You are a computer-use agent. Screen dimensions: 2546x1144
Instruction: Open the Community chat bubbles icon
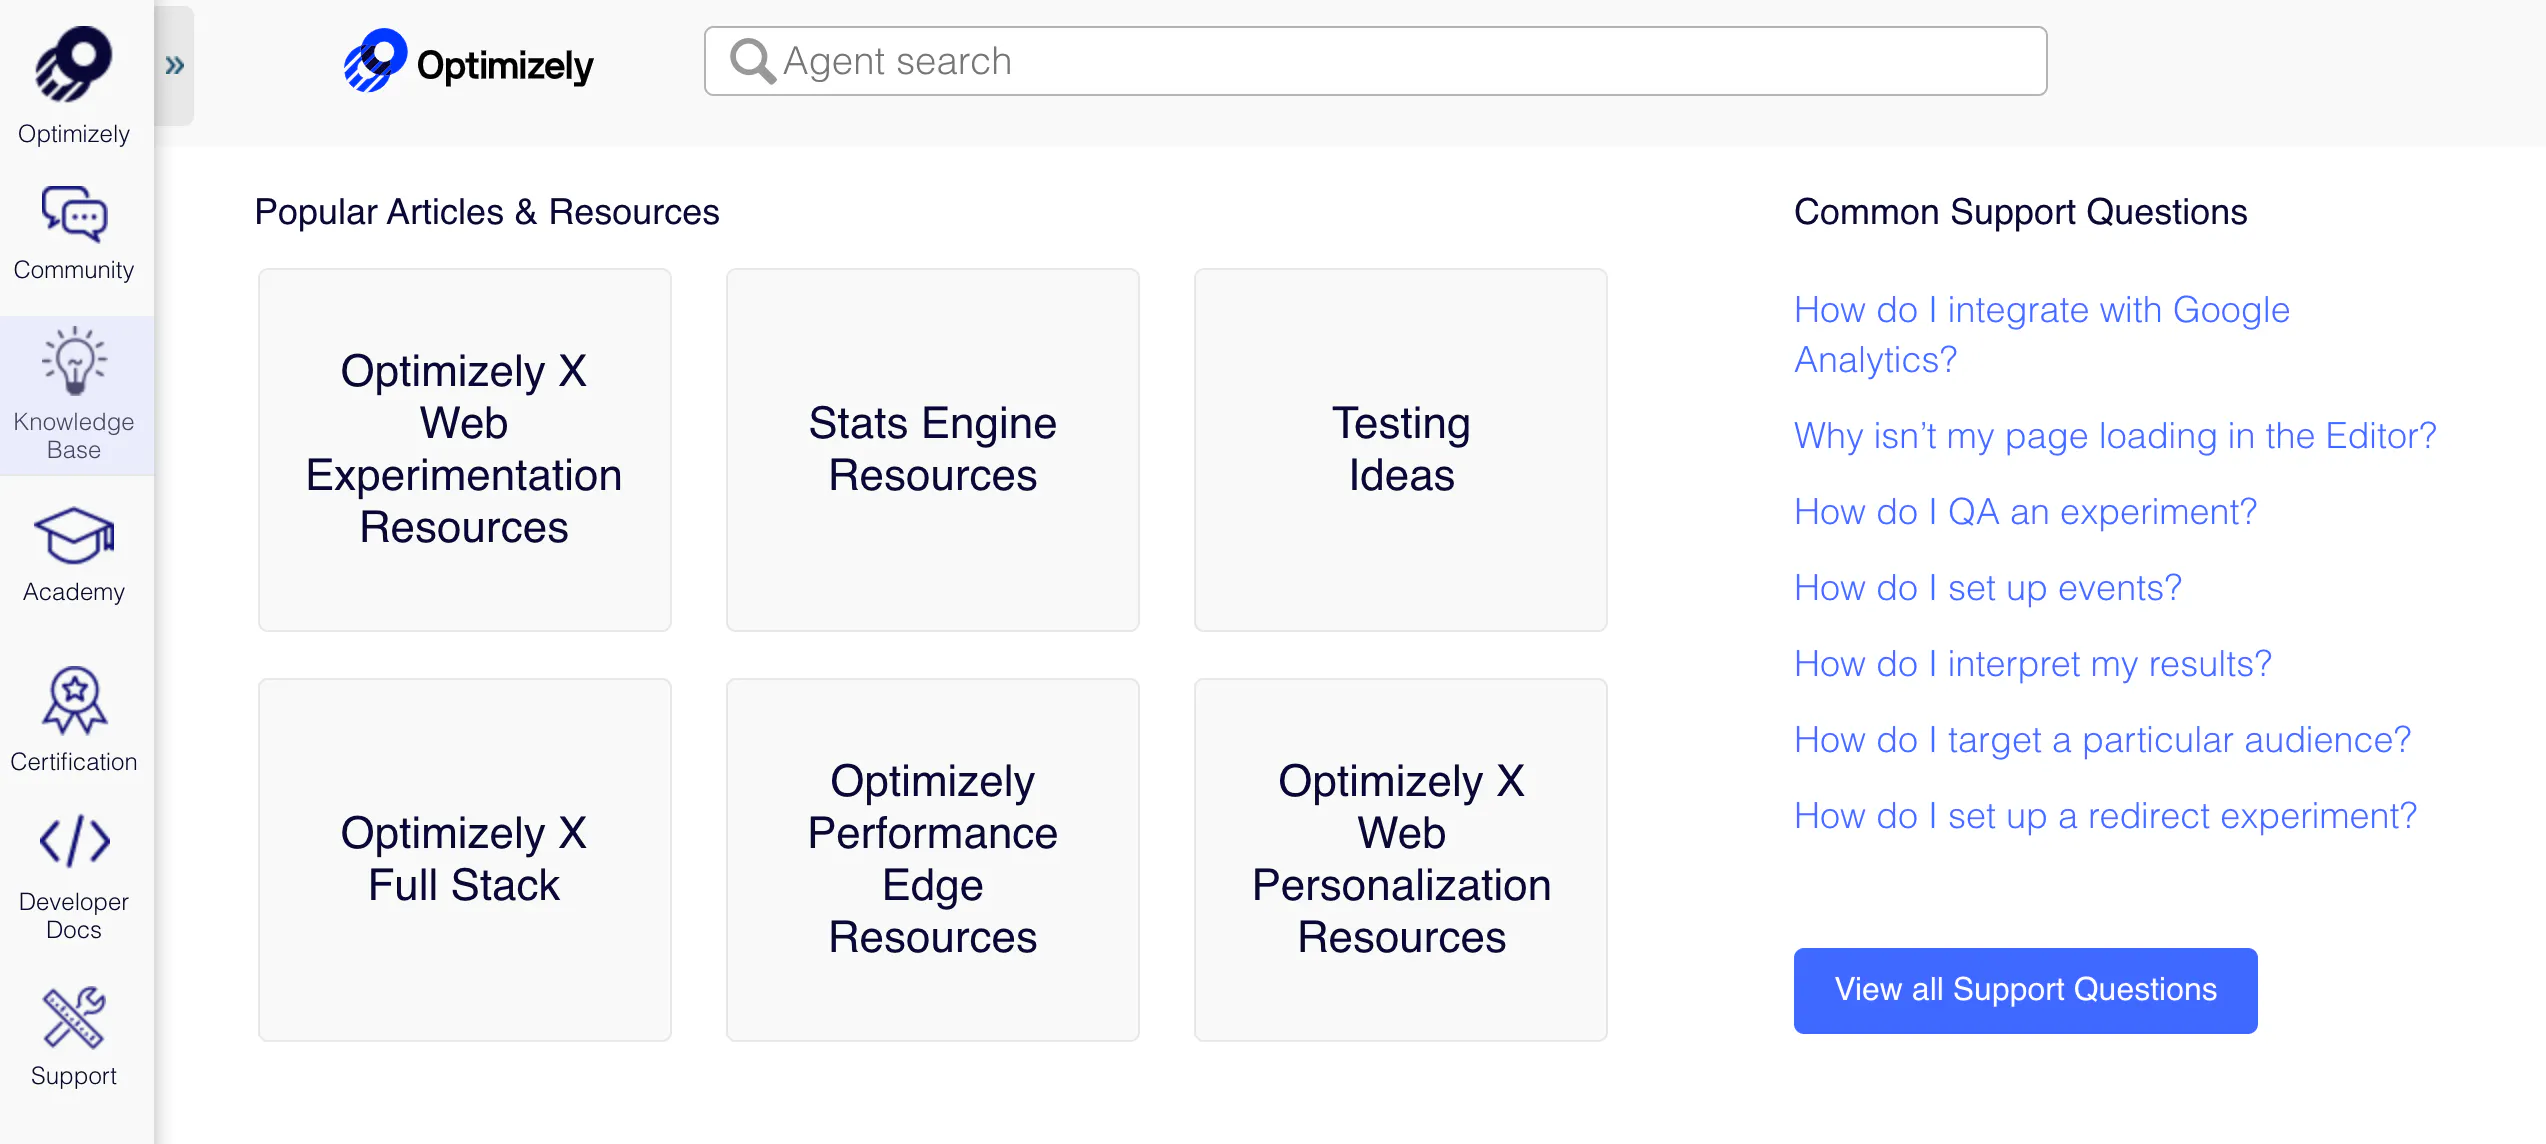tap(74, 214)
